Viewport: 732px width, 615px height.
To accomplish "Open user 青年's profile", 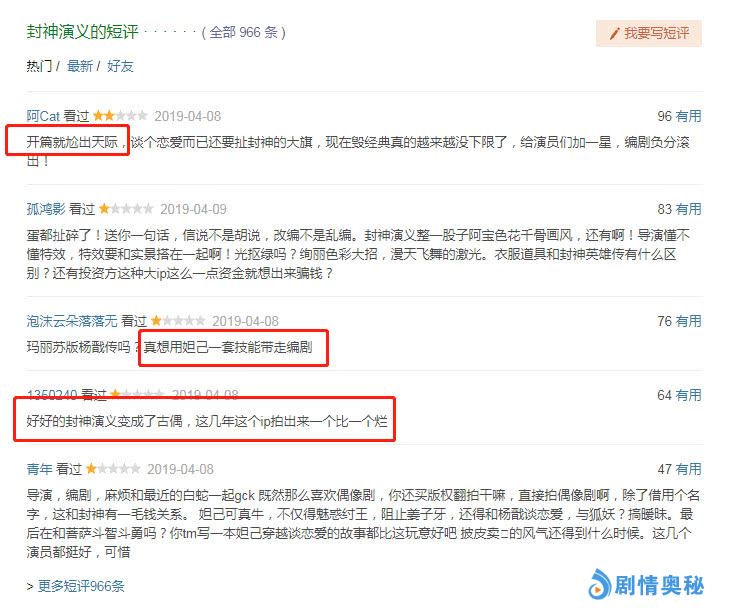I will point(39,469).
